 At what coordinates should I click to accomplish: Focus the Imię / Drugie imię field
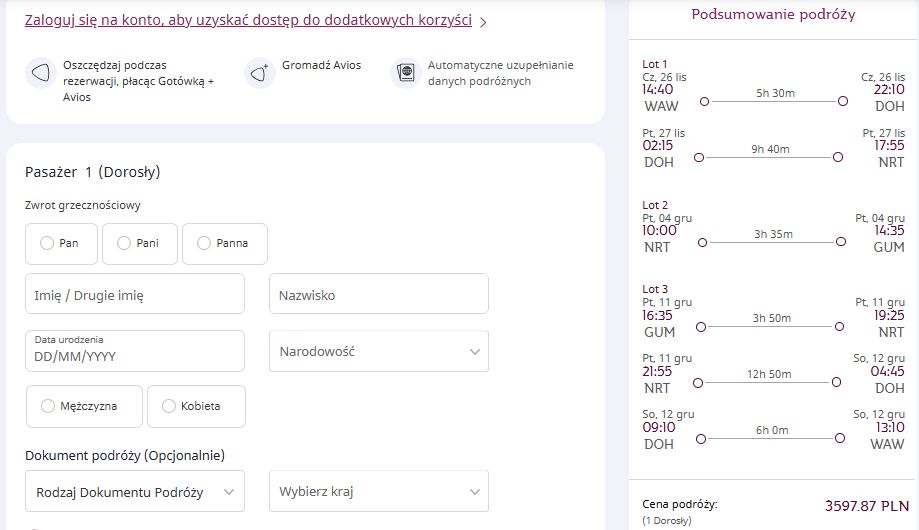pos(135,294)
